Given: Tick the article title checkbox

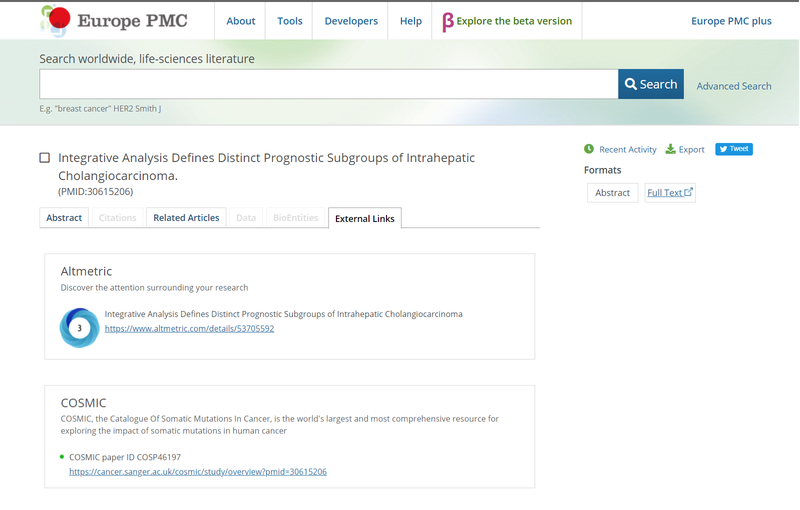Looking at the screenshot, I should click(x=45, y=158).
